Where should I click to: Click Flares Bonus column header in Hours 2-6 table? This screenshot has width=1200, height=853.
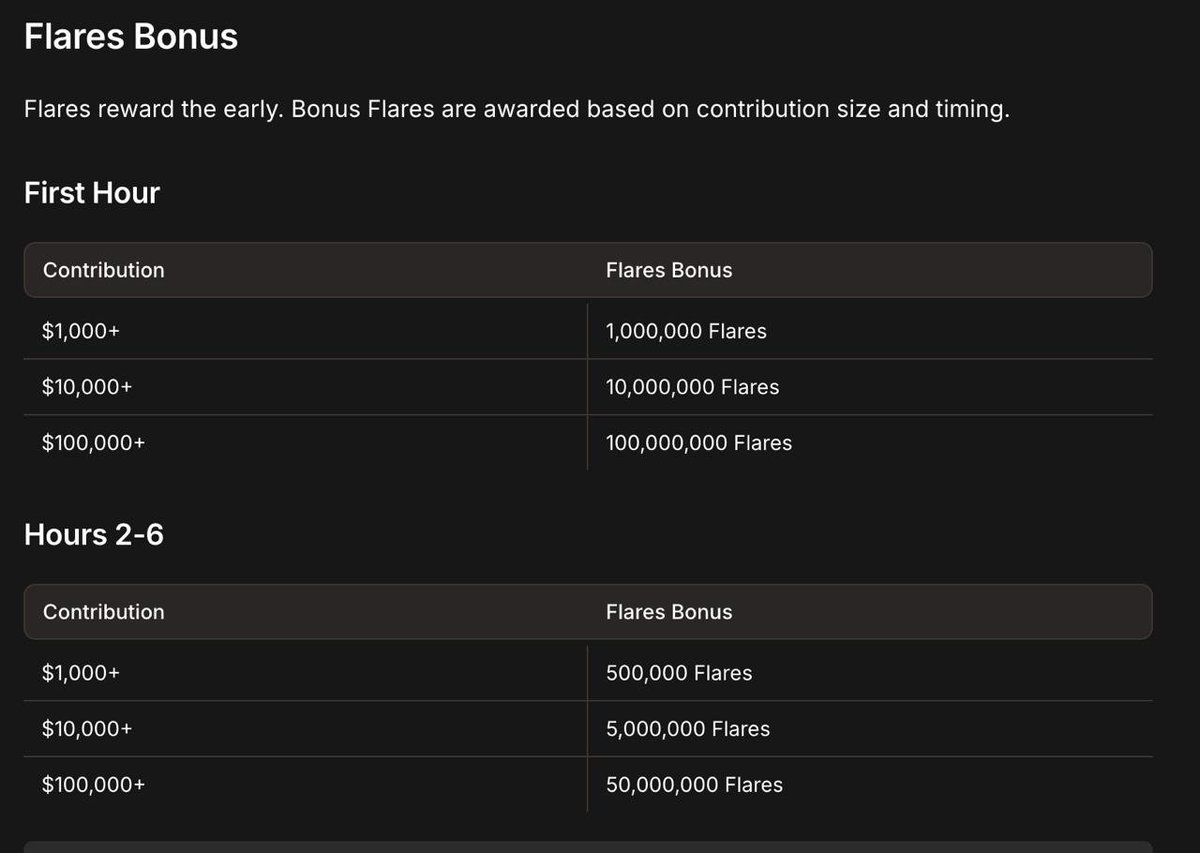click(669, 612)
